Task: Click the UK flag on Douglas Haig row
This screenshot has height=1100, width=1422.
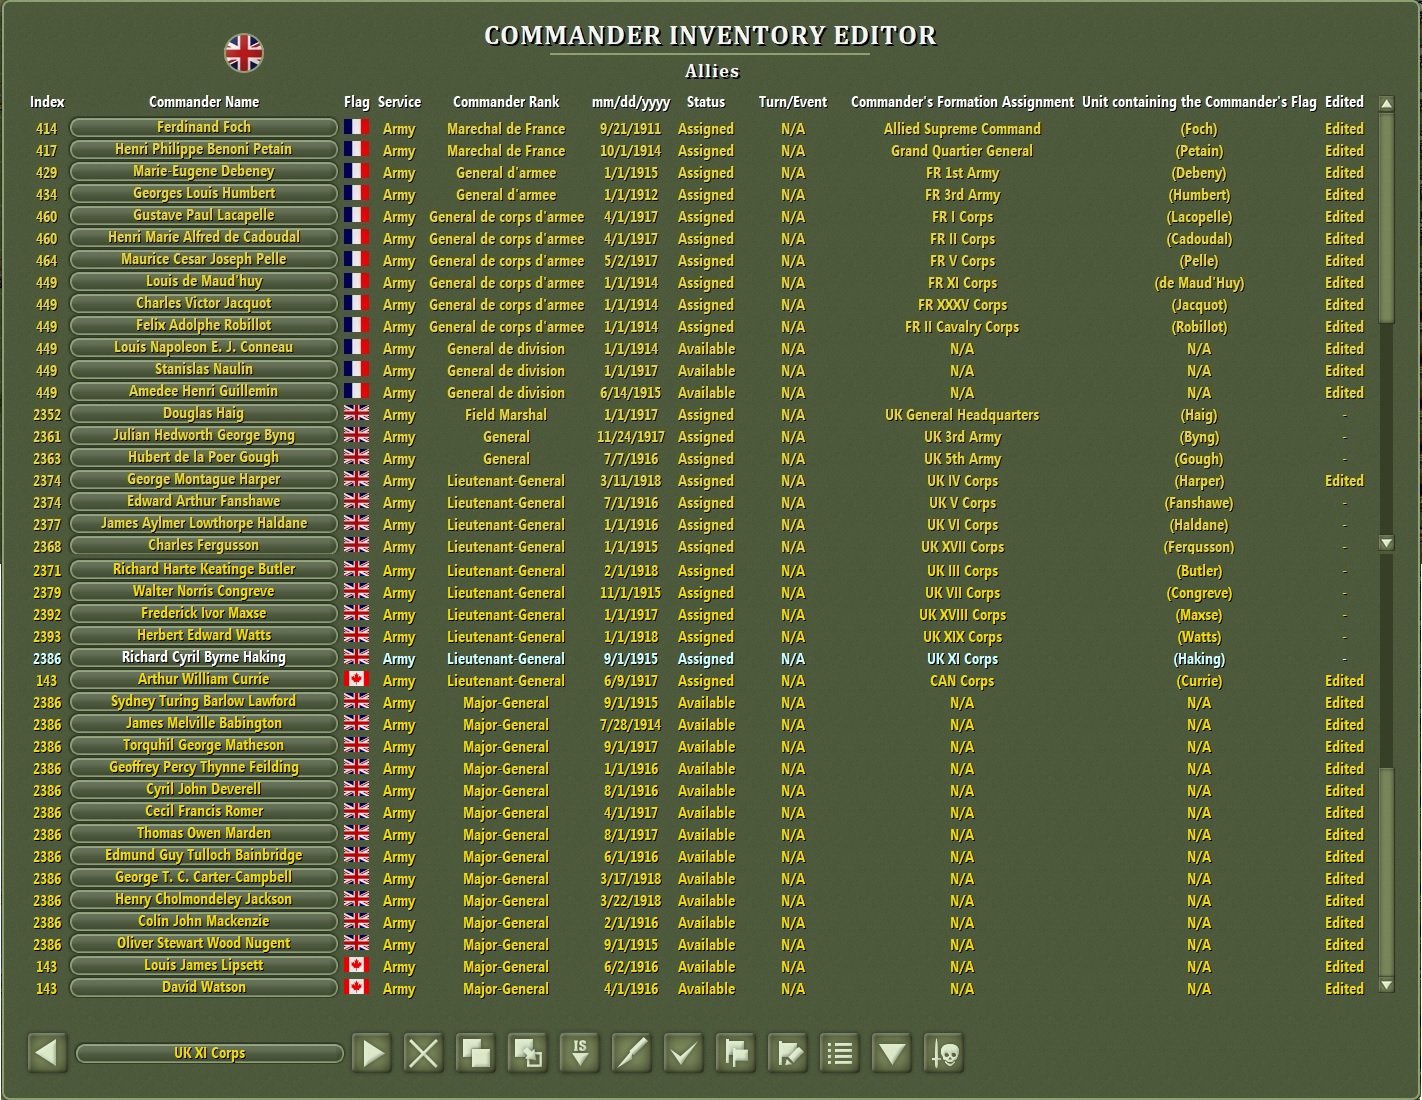Action: [x=356, y=413]
